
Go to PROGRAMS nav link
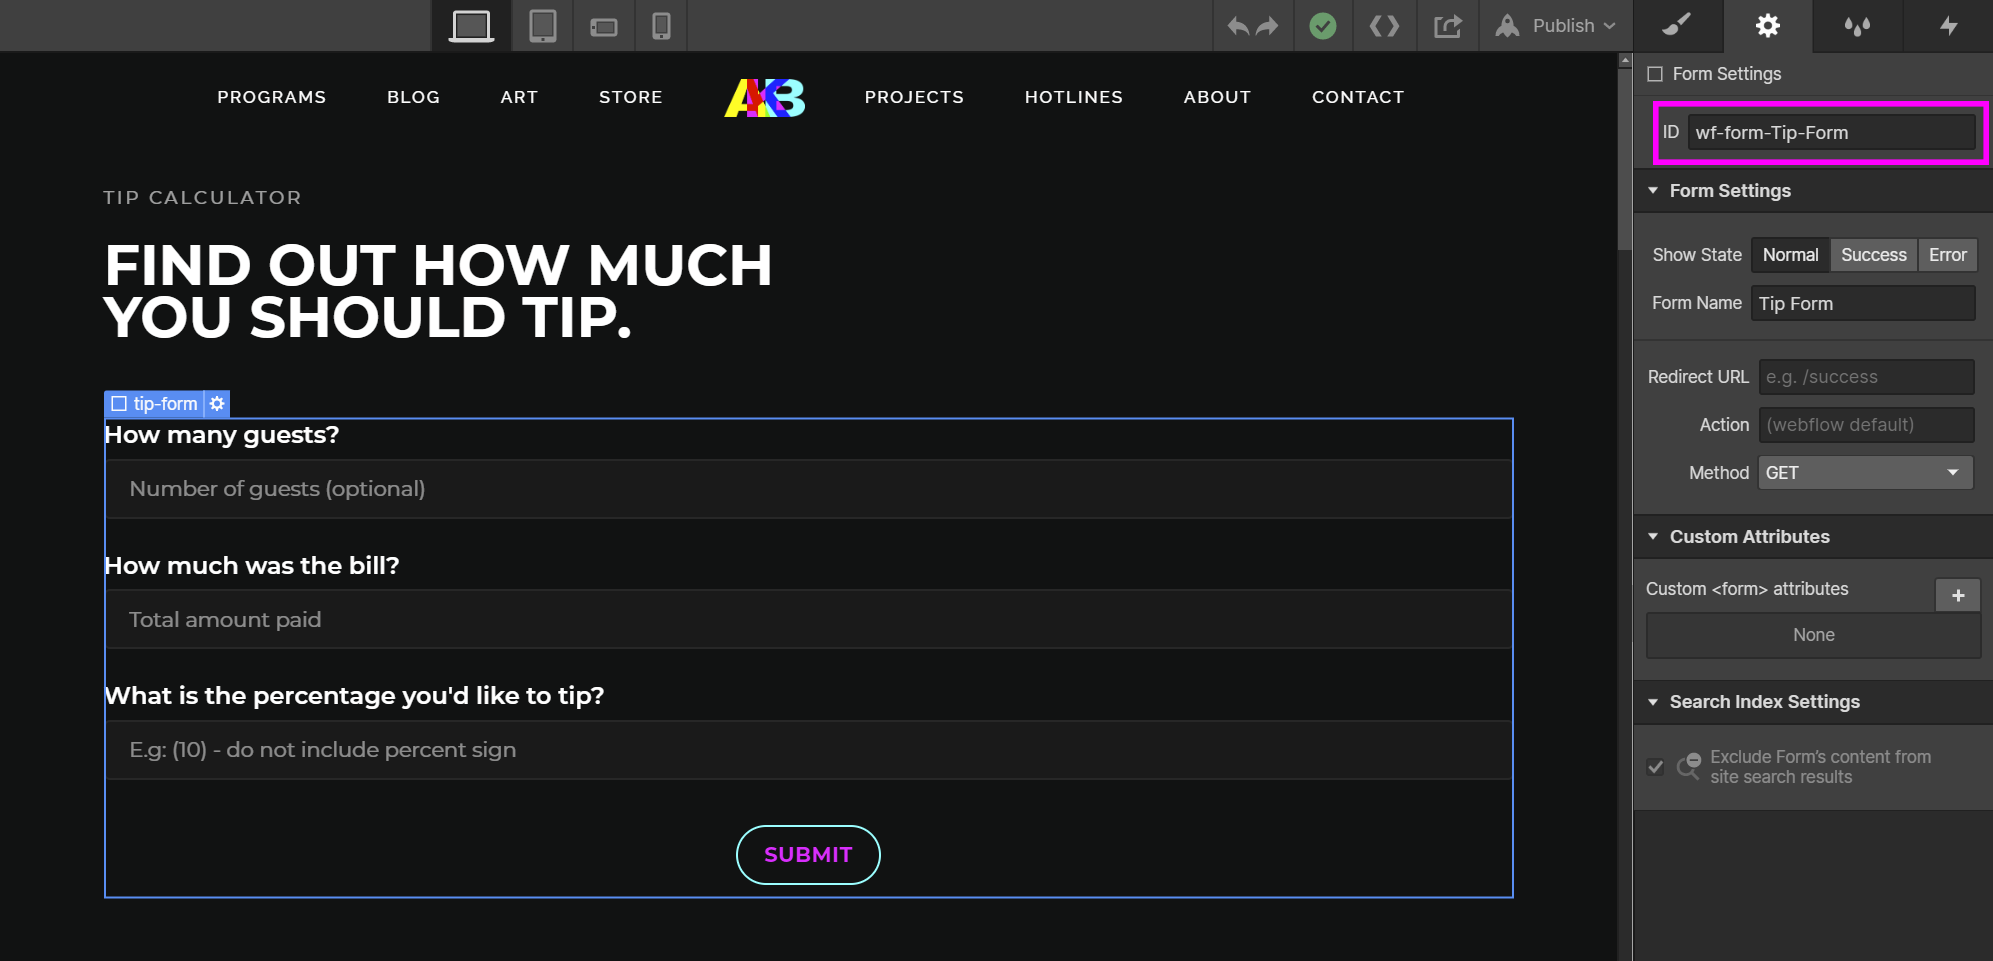(272, 97)
